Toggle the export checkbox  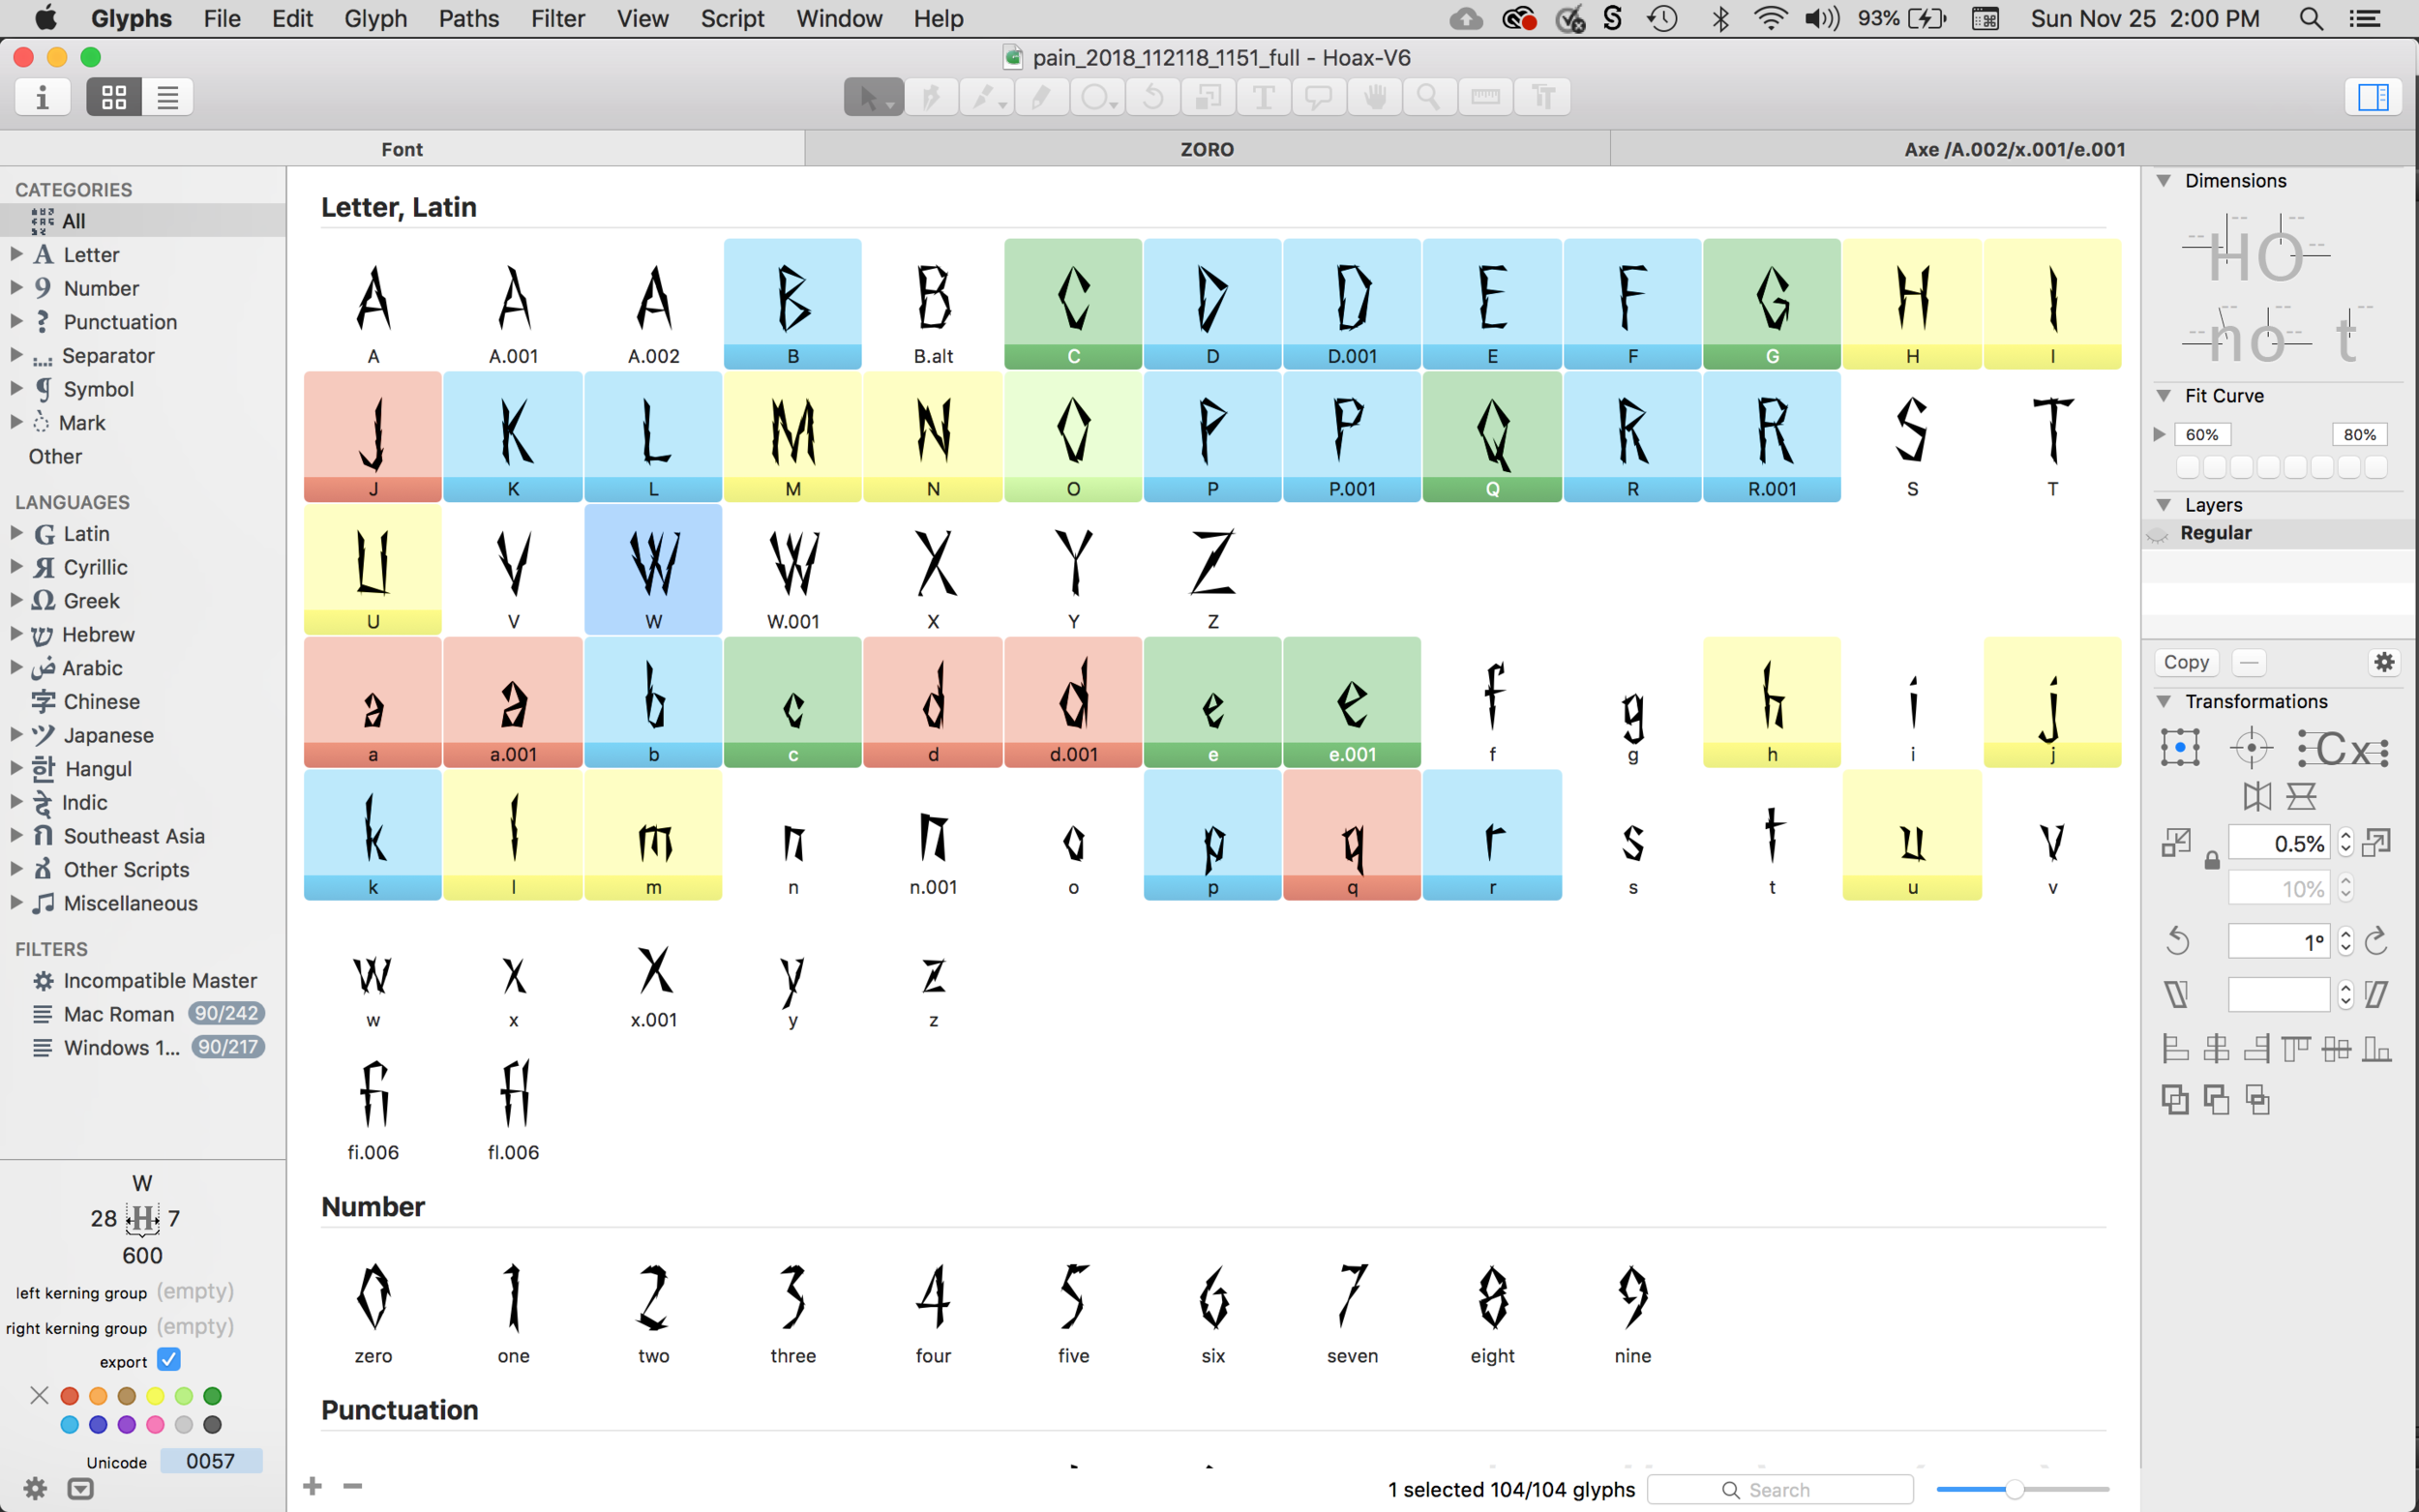click(169, 1360)
